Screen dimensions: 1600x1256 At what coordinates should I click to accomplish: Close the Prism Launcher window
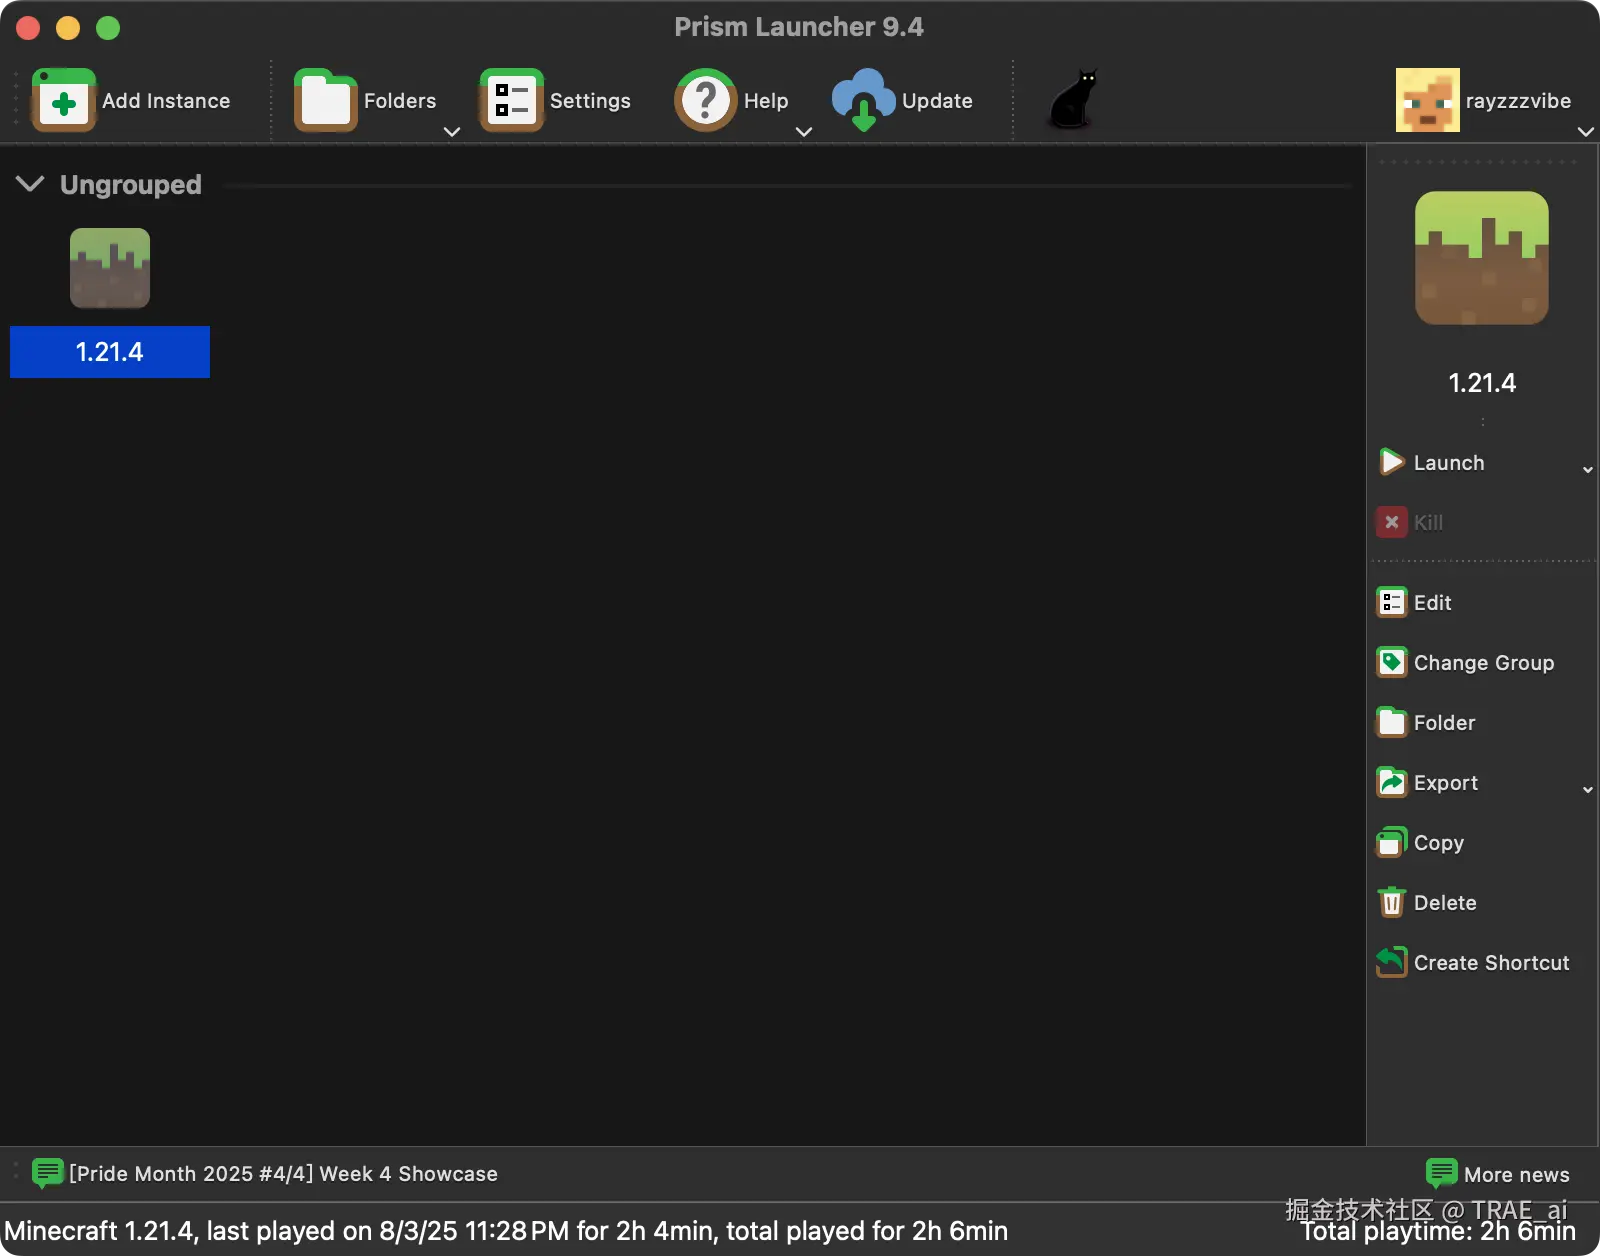click(x=28, y=28)
